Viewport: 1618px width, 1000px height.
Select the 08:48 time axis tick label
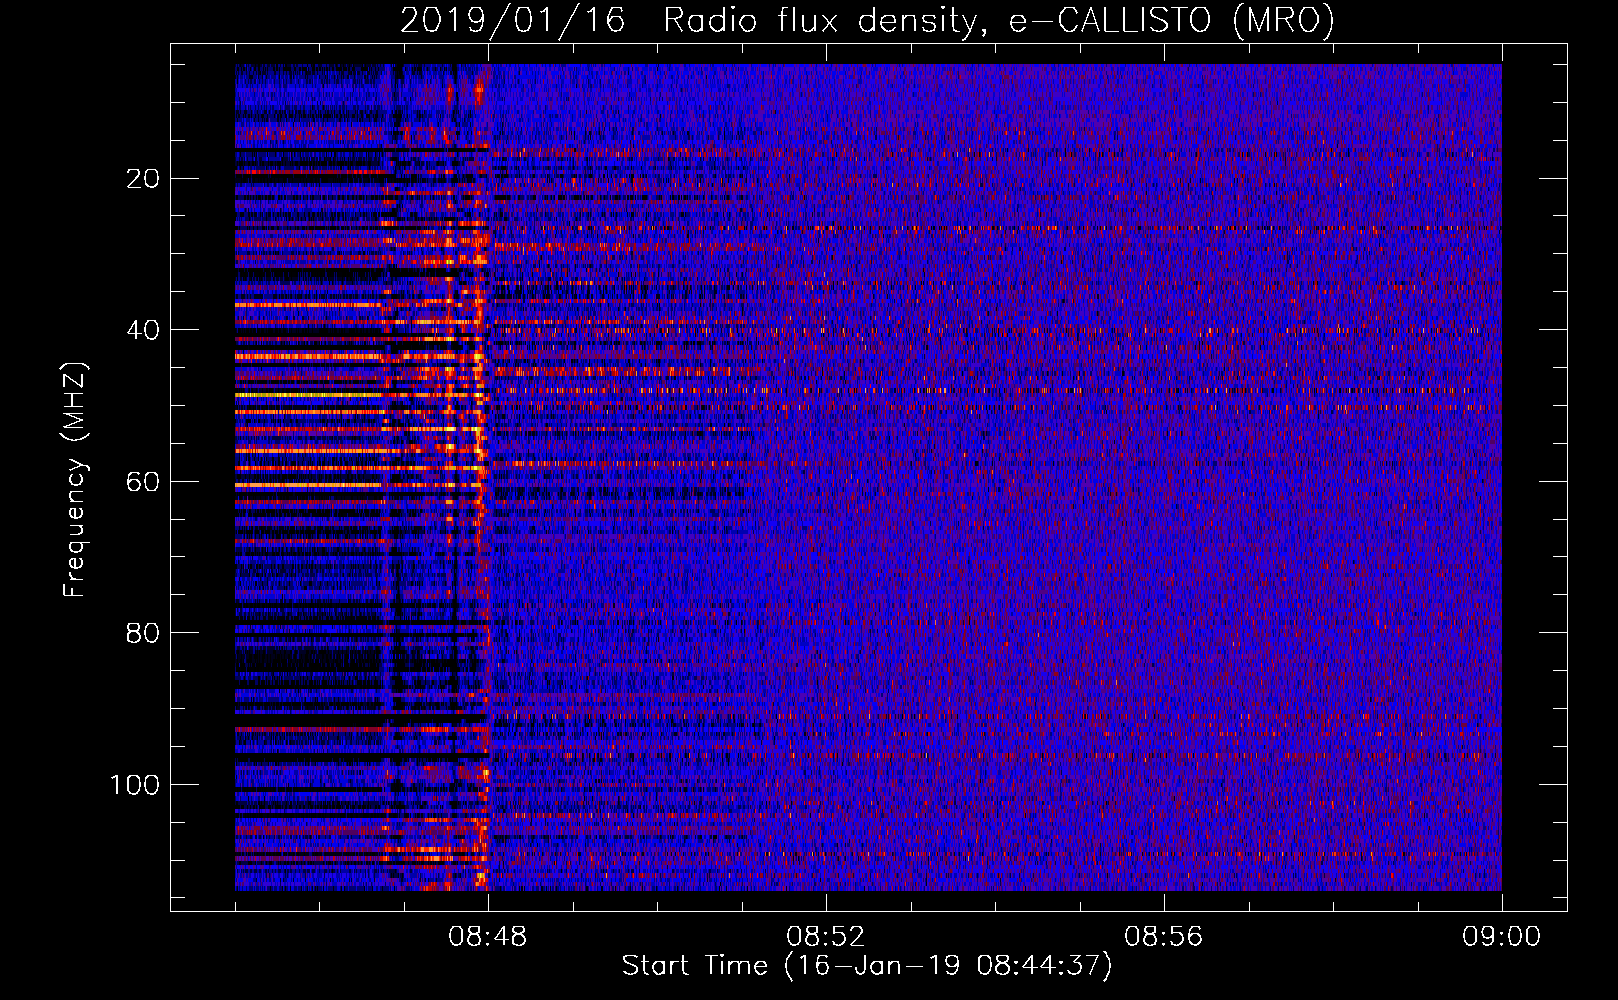pyautogui.click(x=488, y=937)
